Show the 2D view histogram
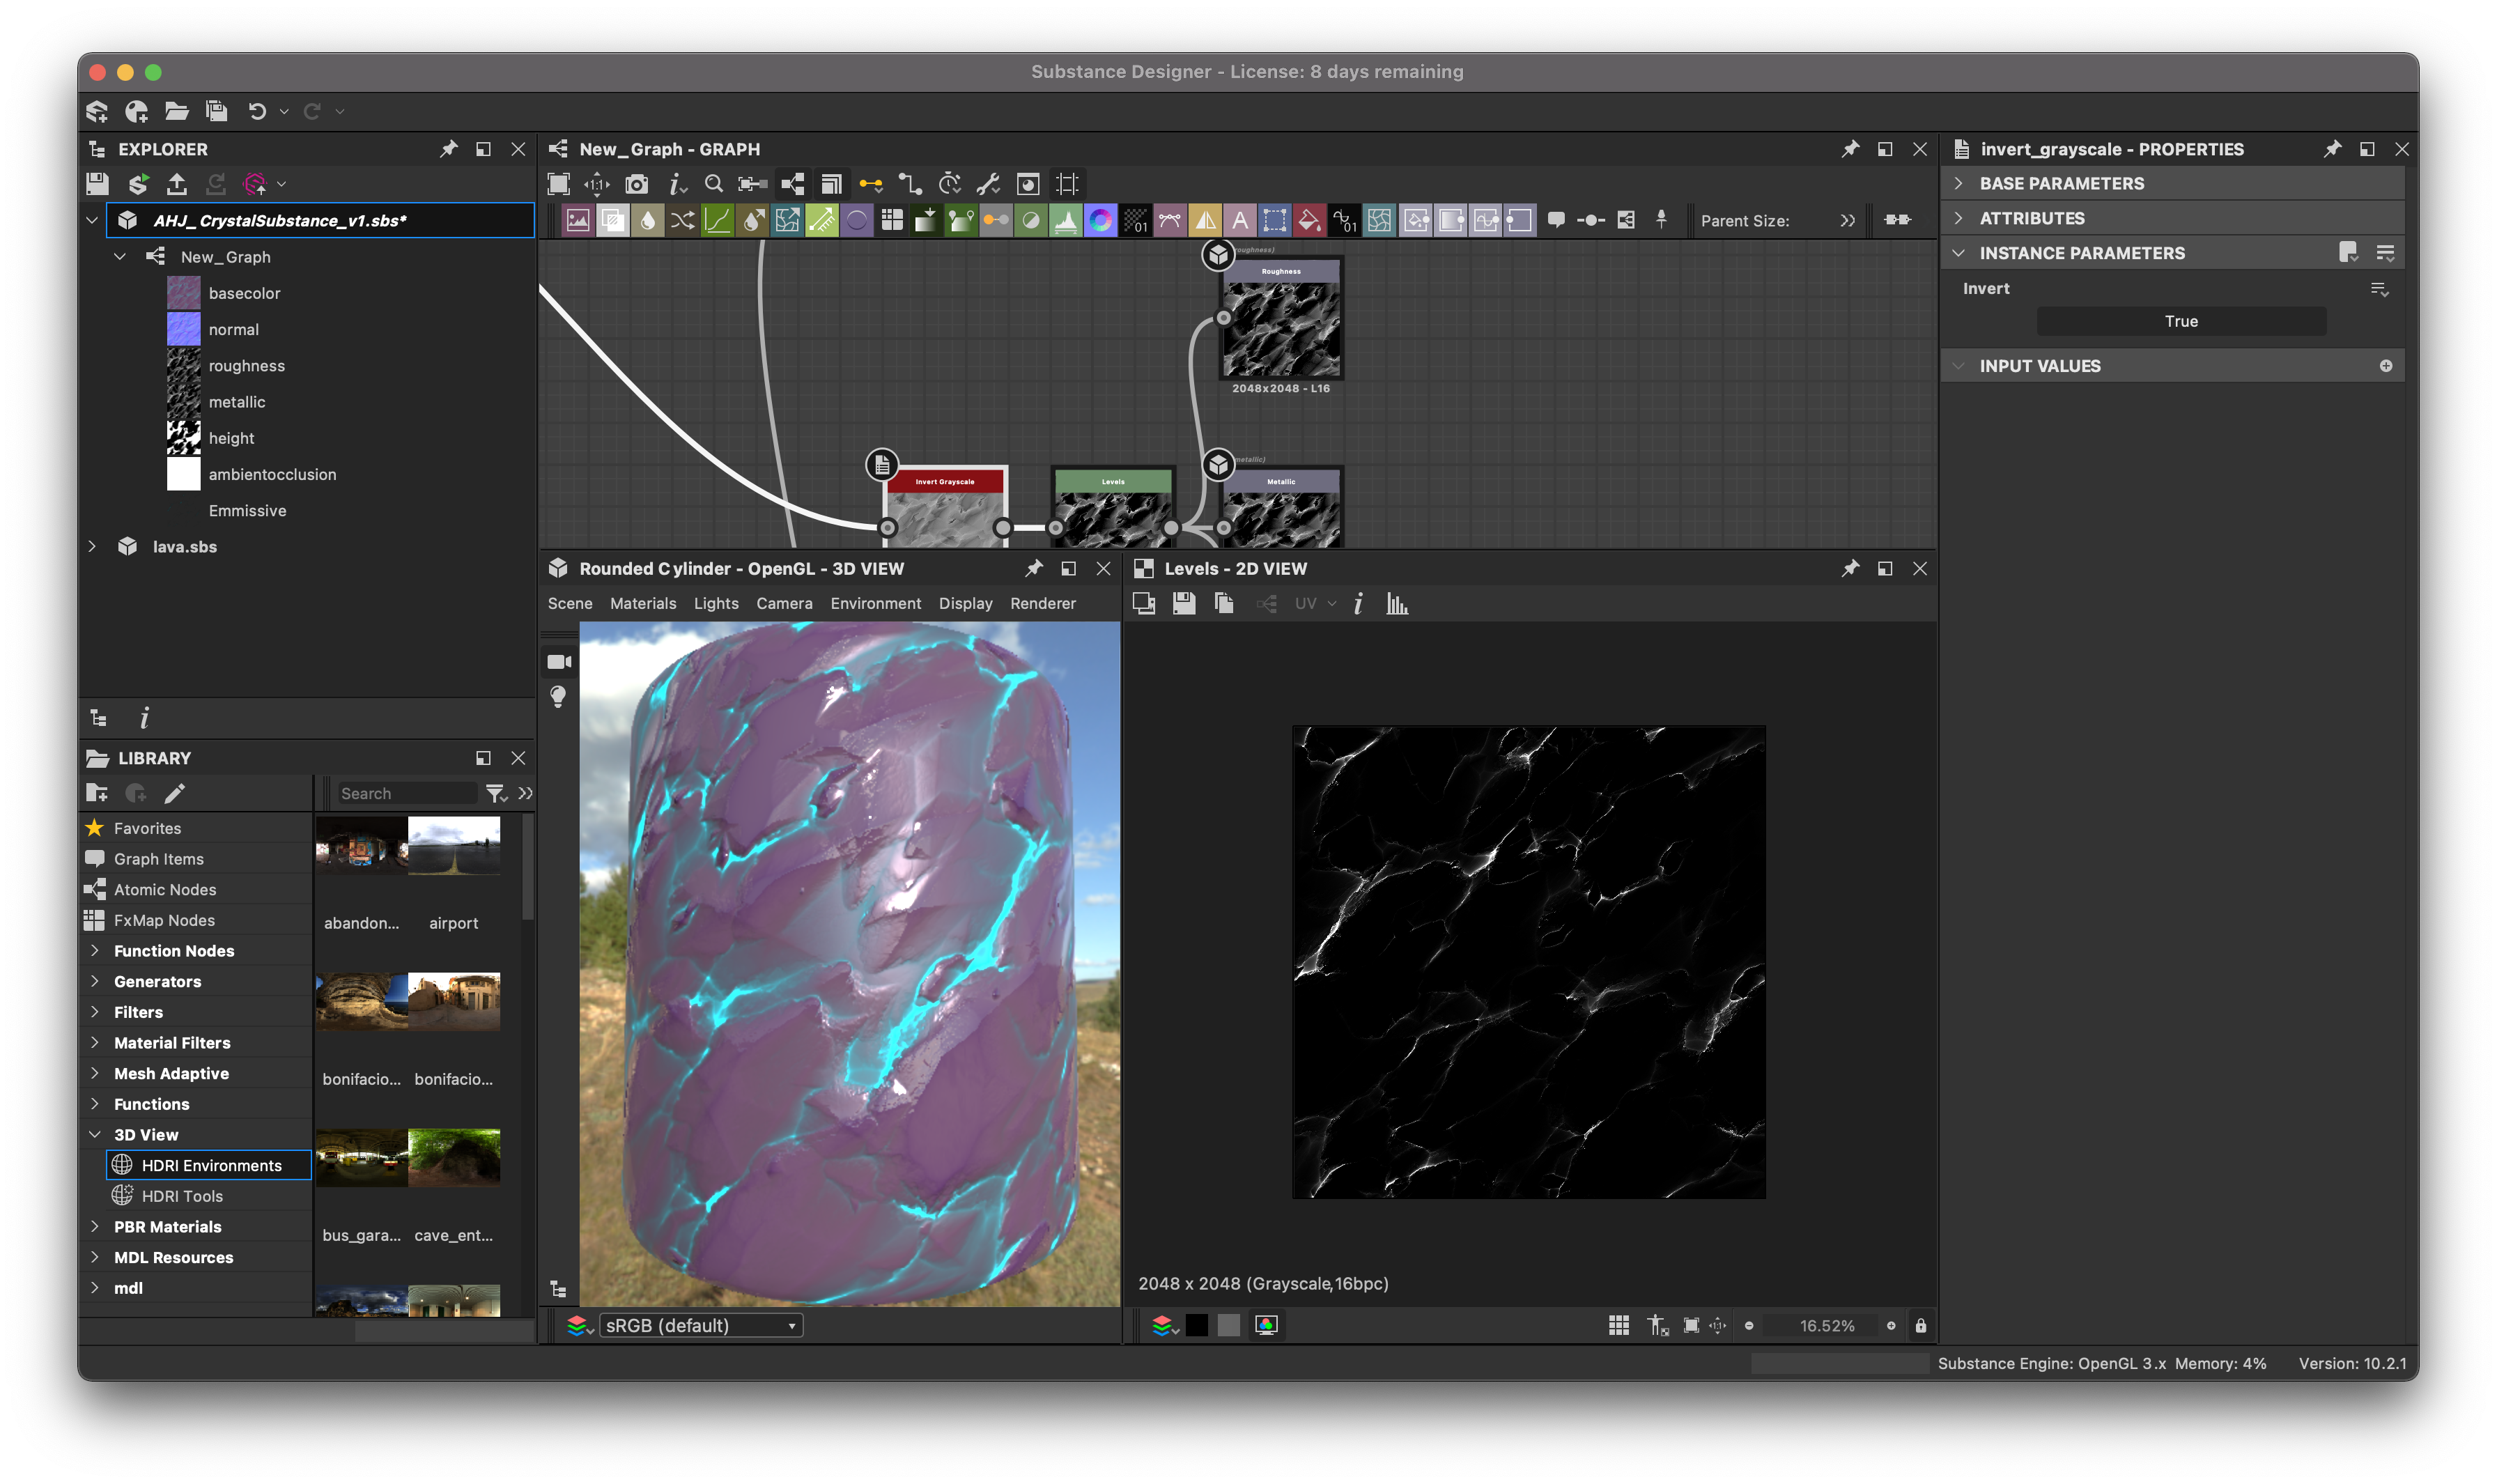The height and width of the screenshot is (1484, 2497). [1397, 604]
